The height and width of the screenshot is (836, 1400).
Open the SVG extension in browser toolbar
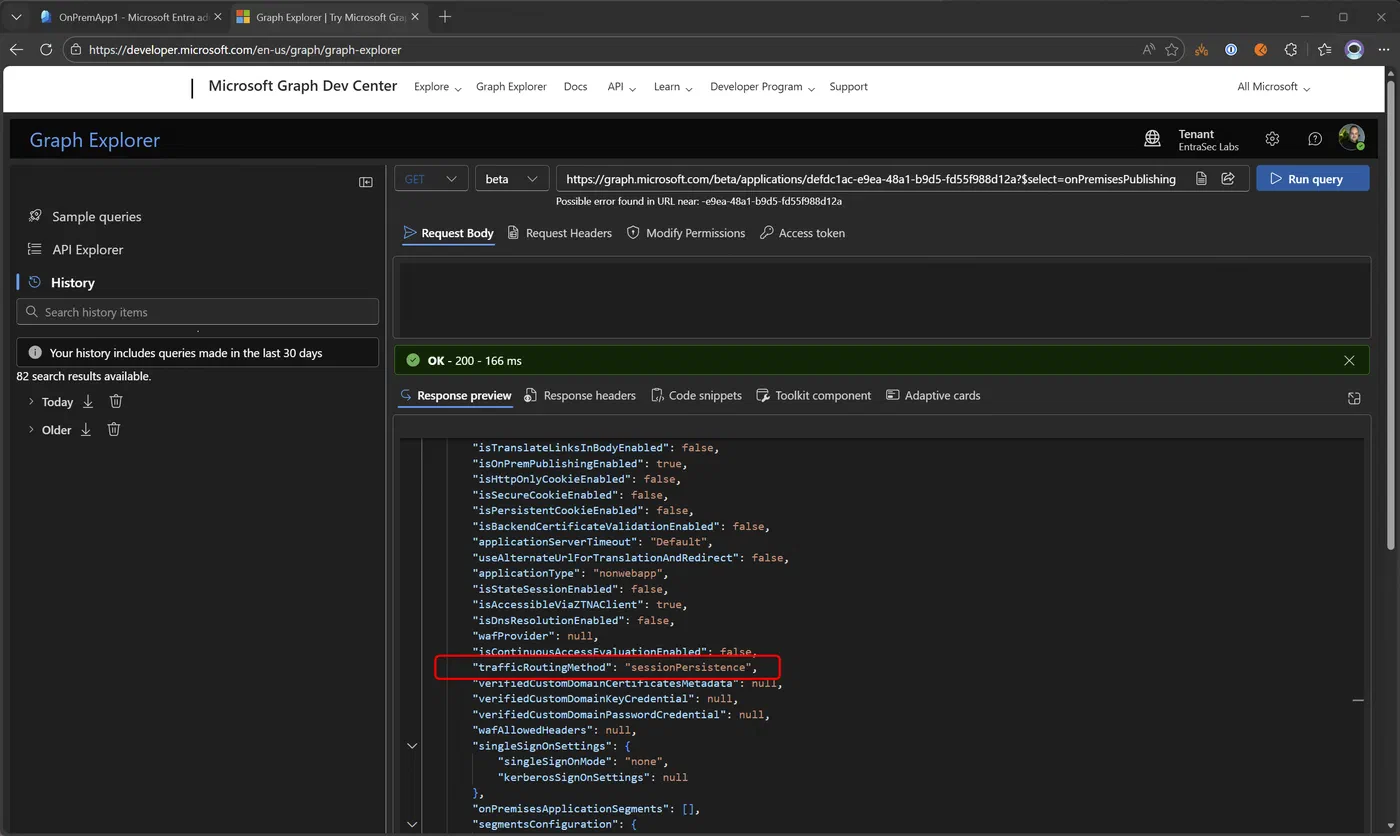pos(1201,49)
